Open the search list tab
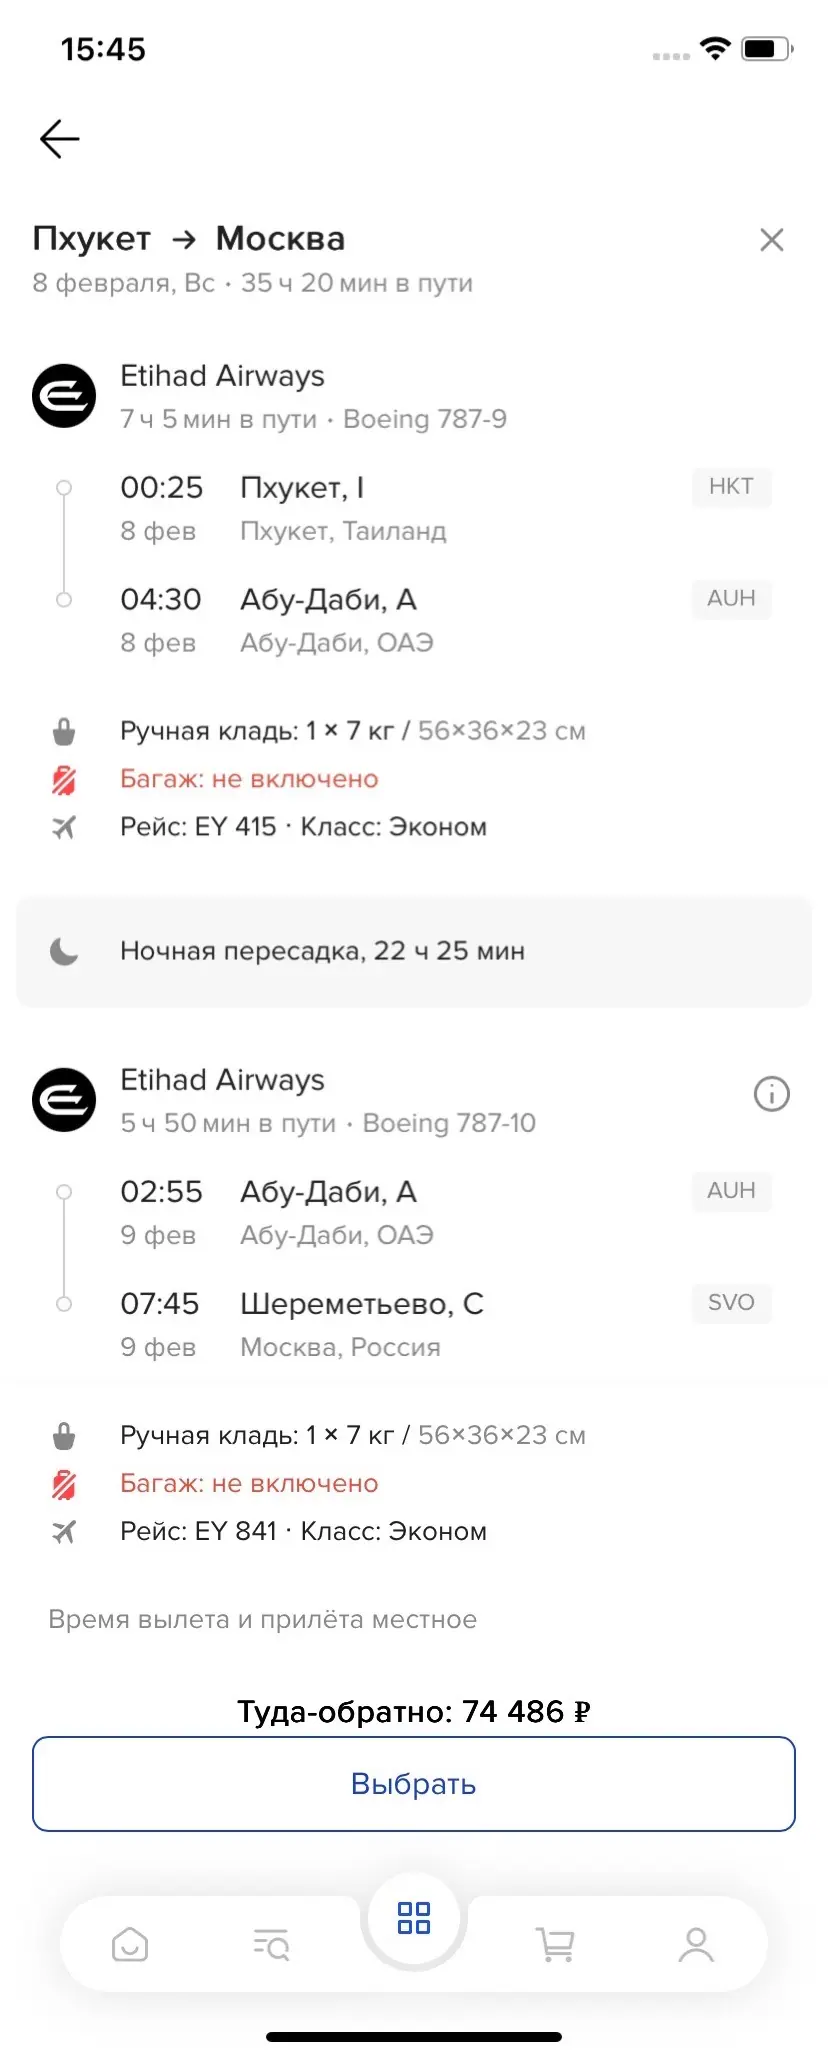The image size is (828, 2058). (x=271, y=1944)
